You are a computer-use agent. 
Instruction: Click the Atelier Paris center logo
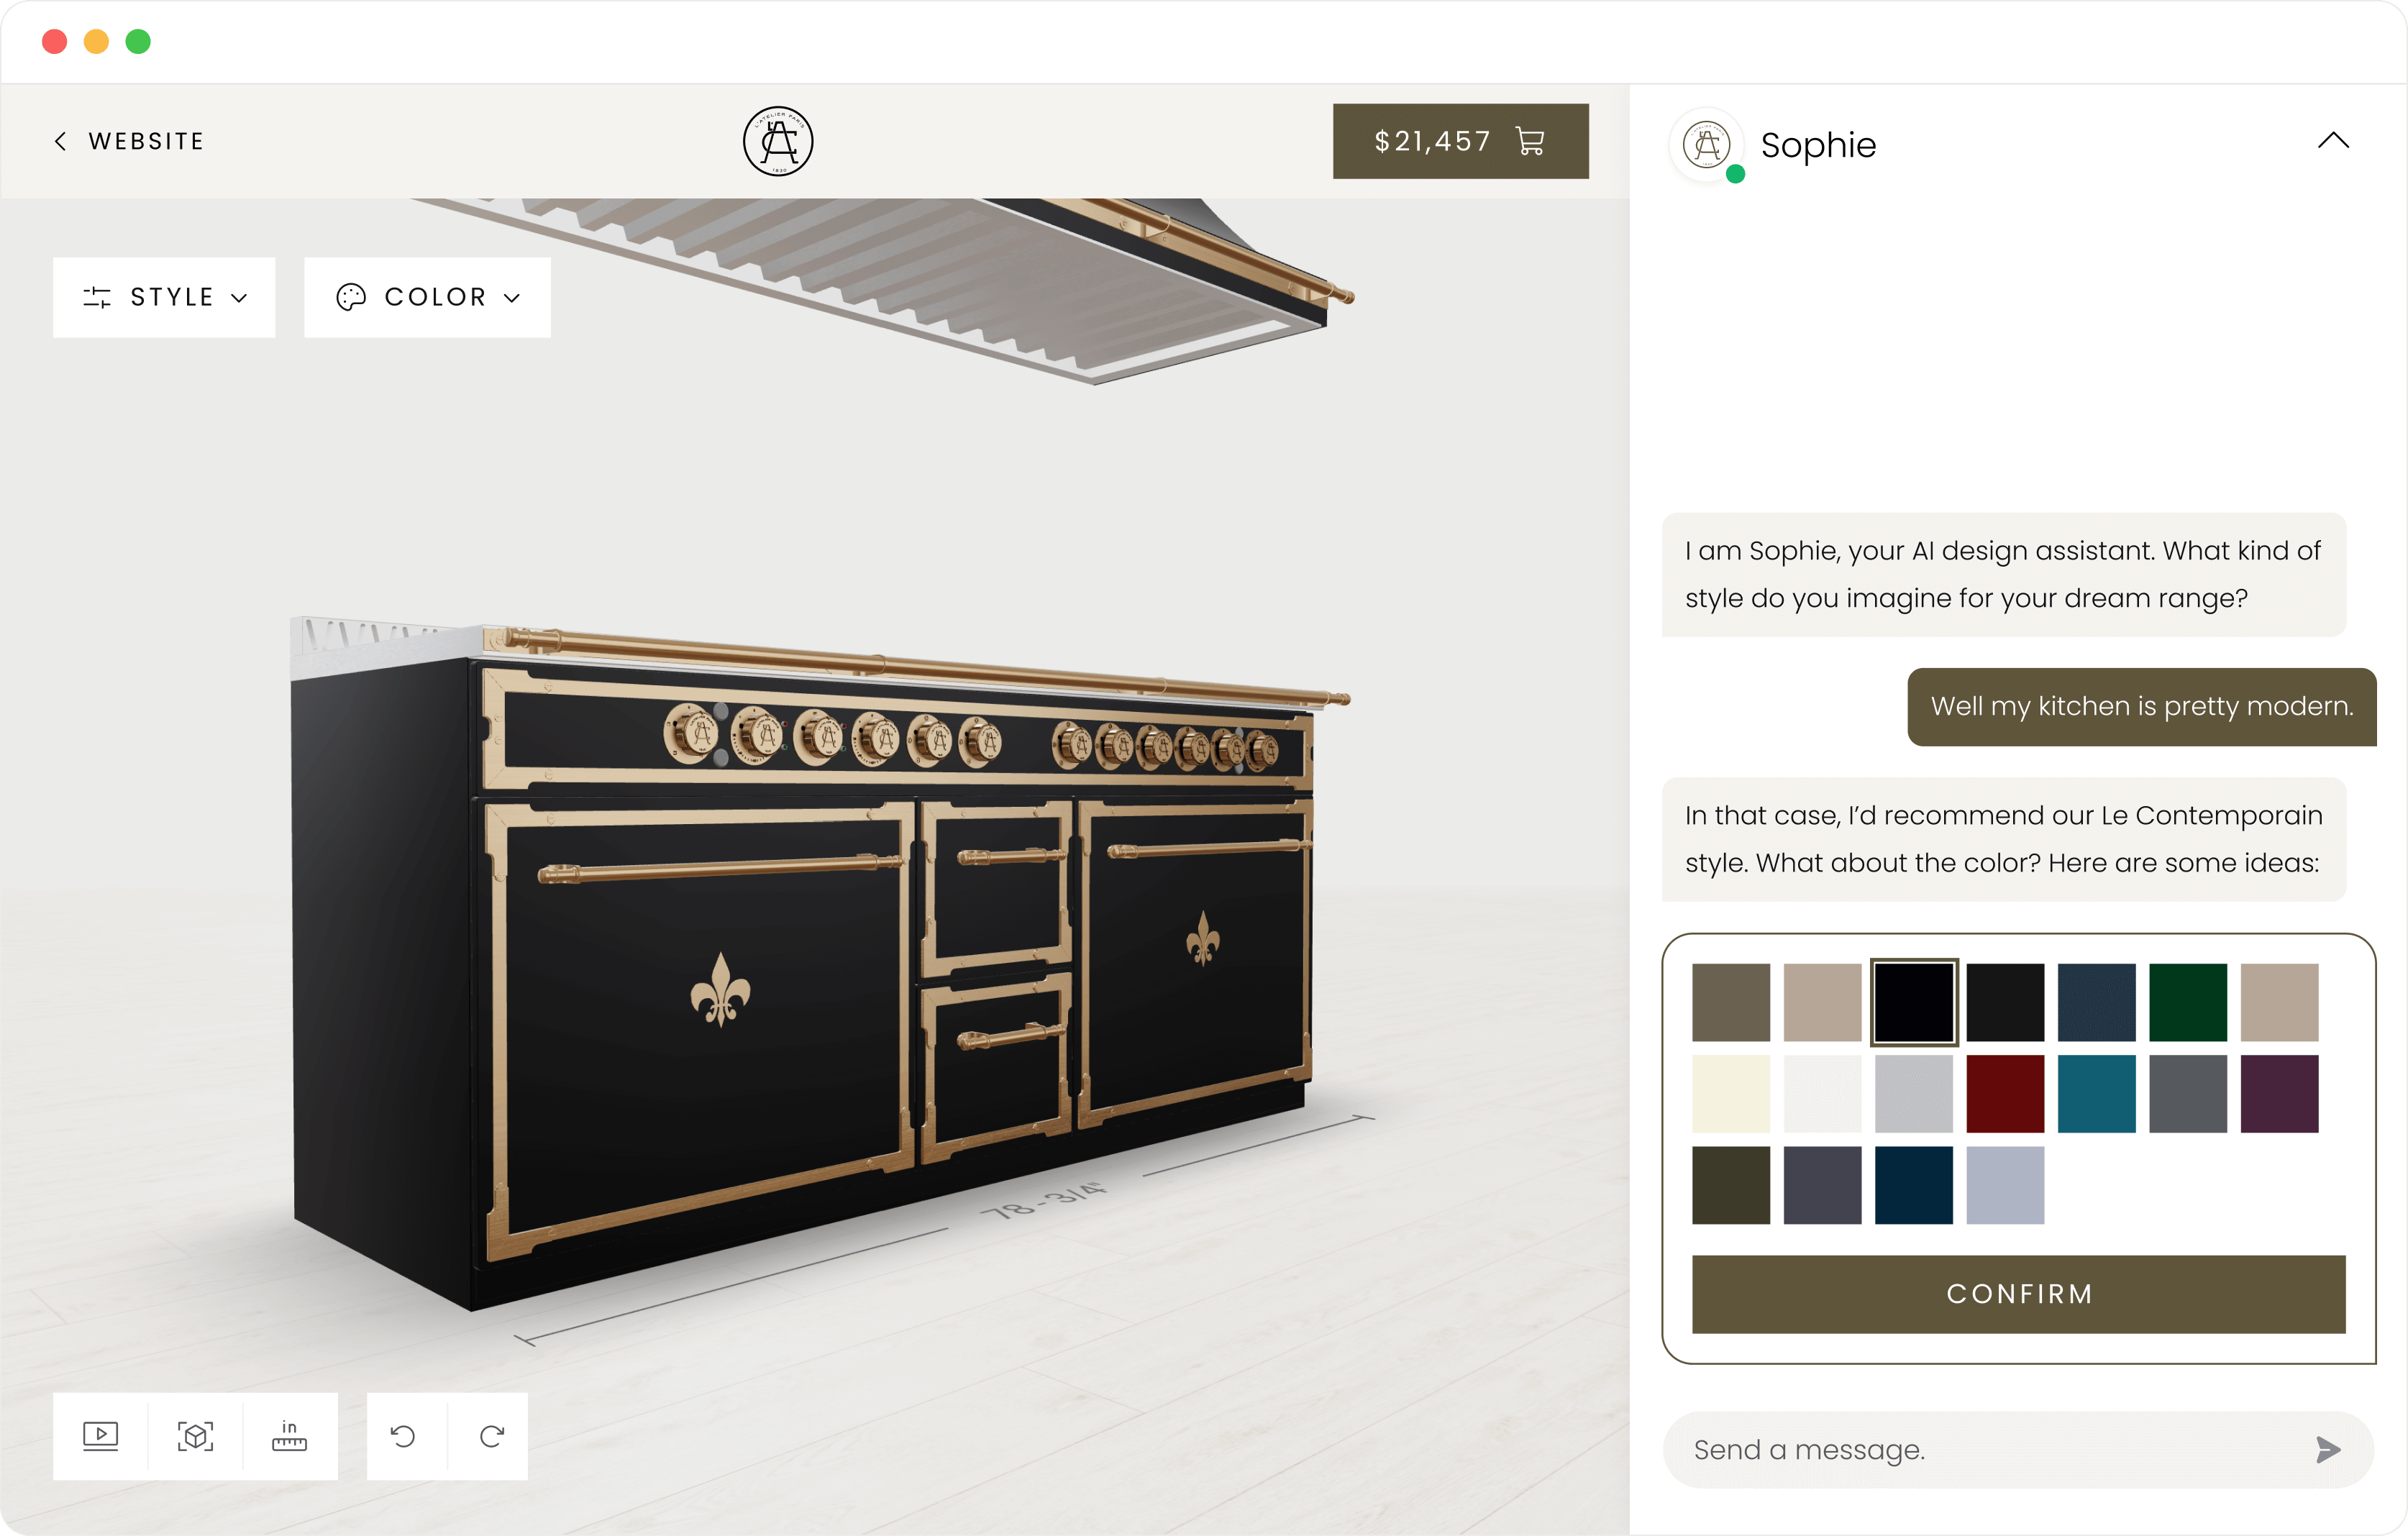(778, 141)
